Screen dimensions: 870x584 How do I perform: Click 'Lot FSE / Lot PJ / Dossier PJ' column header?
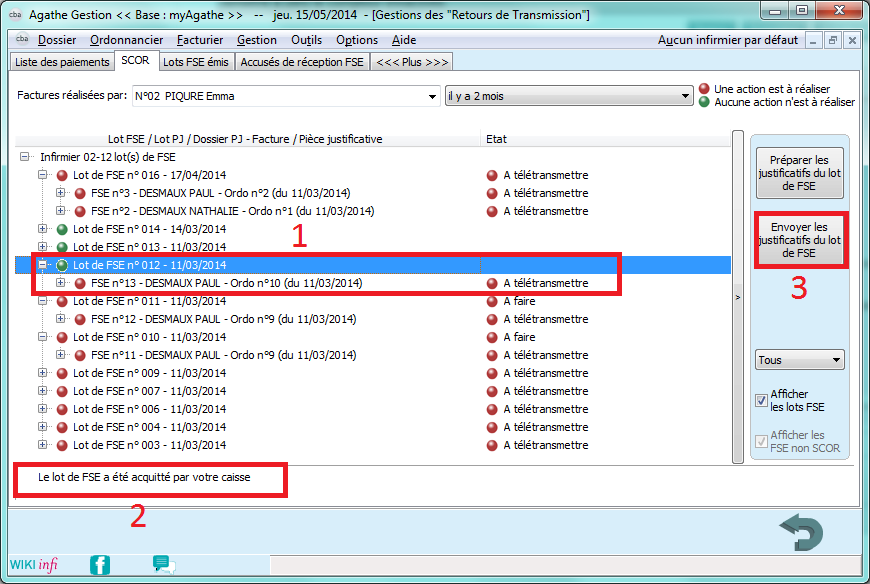click(x=245, y=139)
